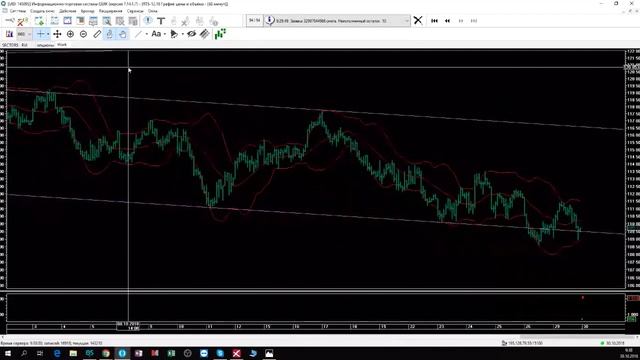
Task: Activate the hand pan tool
Action: coord(122,34)
